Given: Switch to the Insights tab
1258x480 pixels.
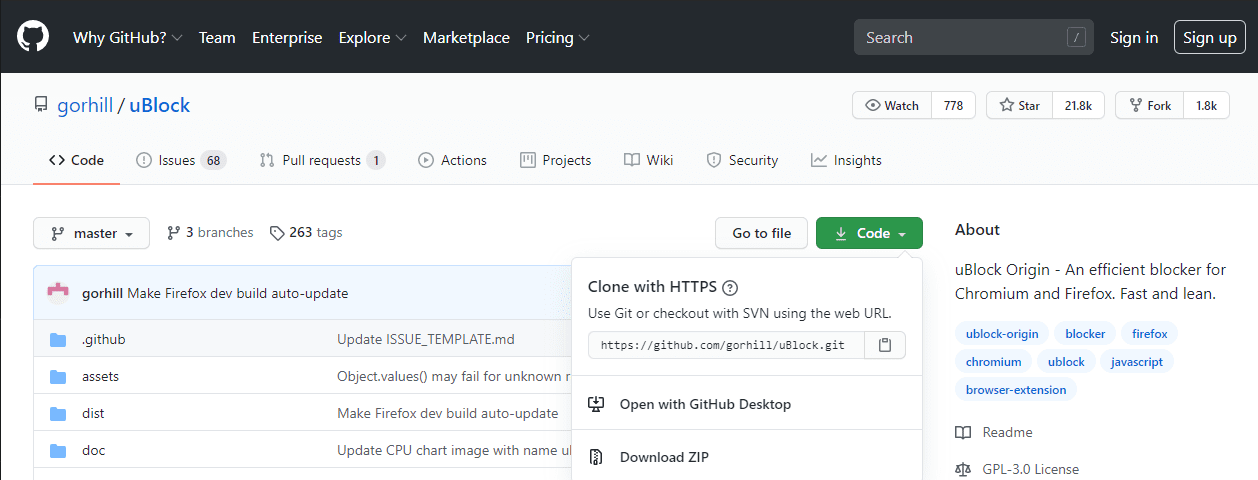Looking at the screenshot, I should click(846, 160).
